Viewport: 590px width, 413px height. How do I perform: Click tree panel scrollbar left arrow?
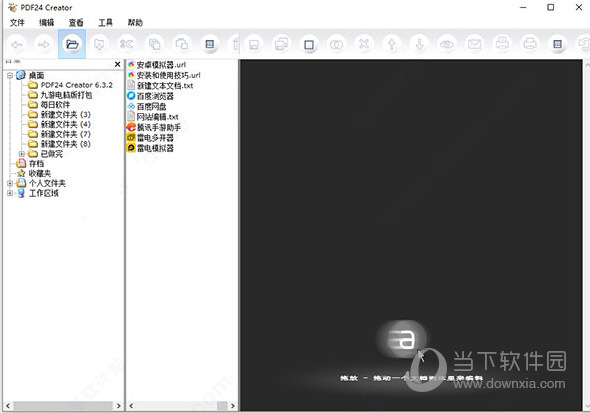(8, 406)
